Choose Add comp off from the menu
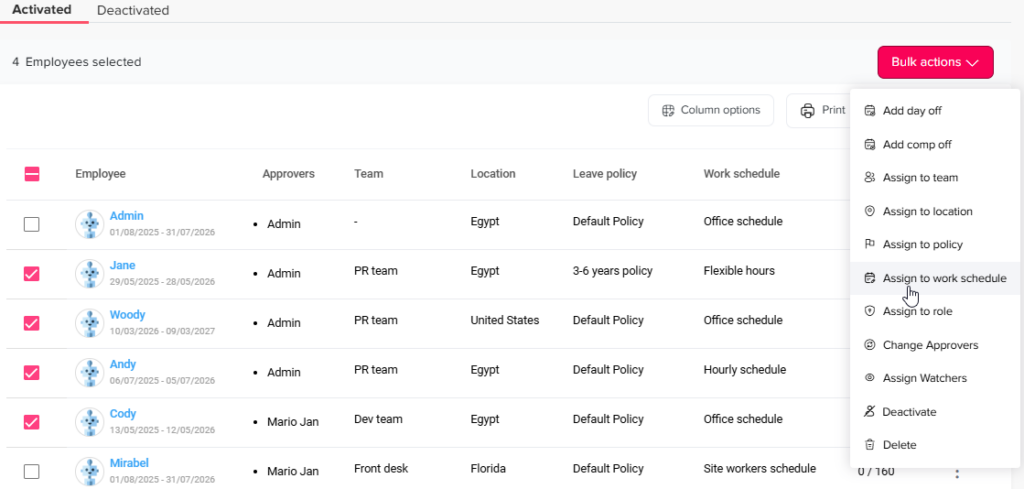Screen dimensions: 1024x489 point(935,144)
